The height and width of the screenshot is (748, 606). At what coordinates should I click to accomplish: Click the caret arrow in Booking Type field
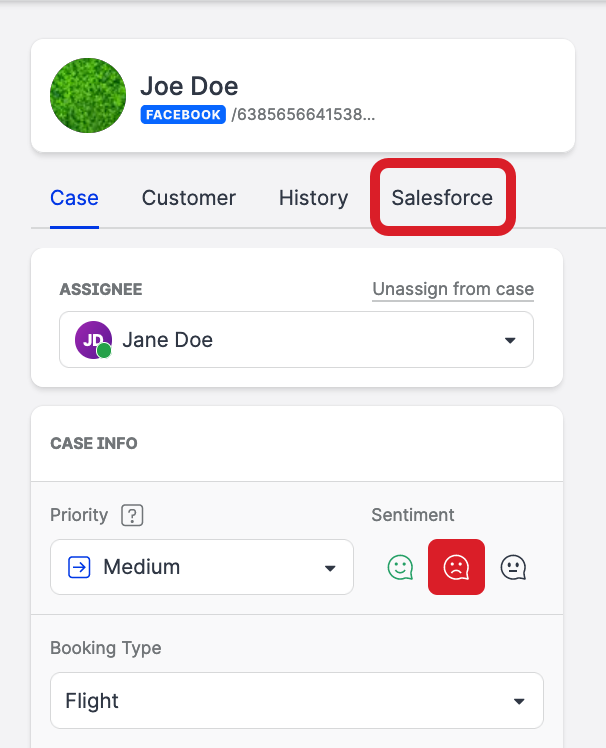519,701
